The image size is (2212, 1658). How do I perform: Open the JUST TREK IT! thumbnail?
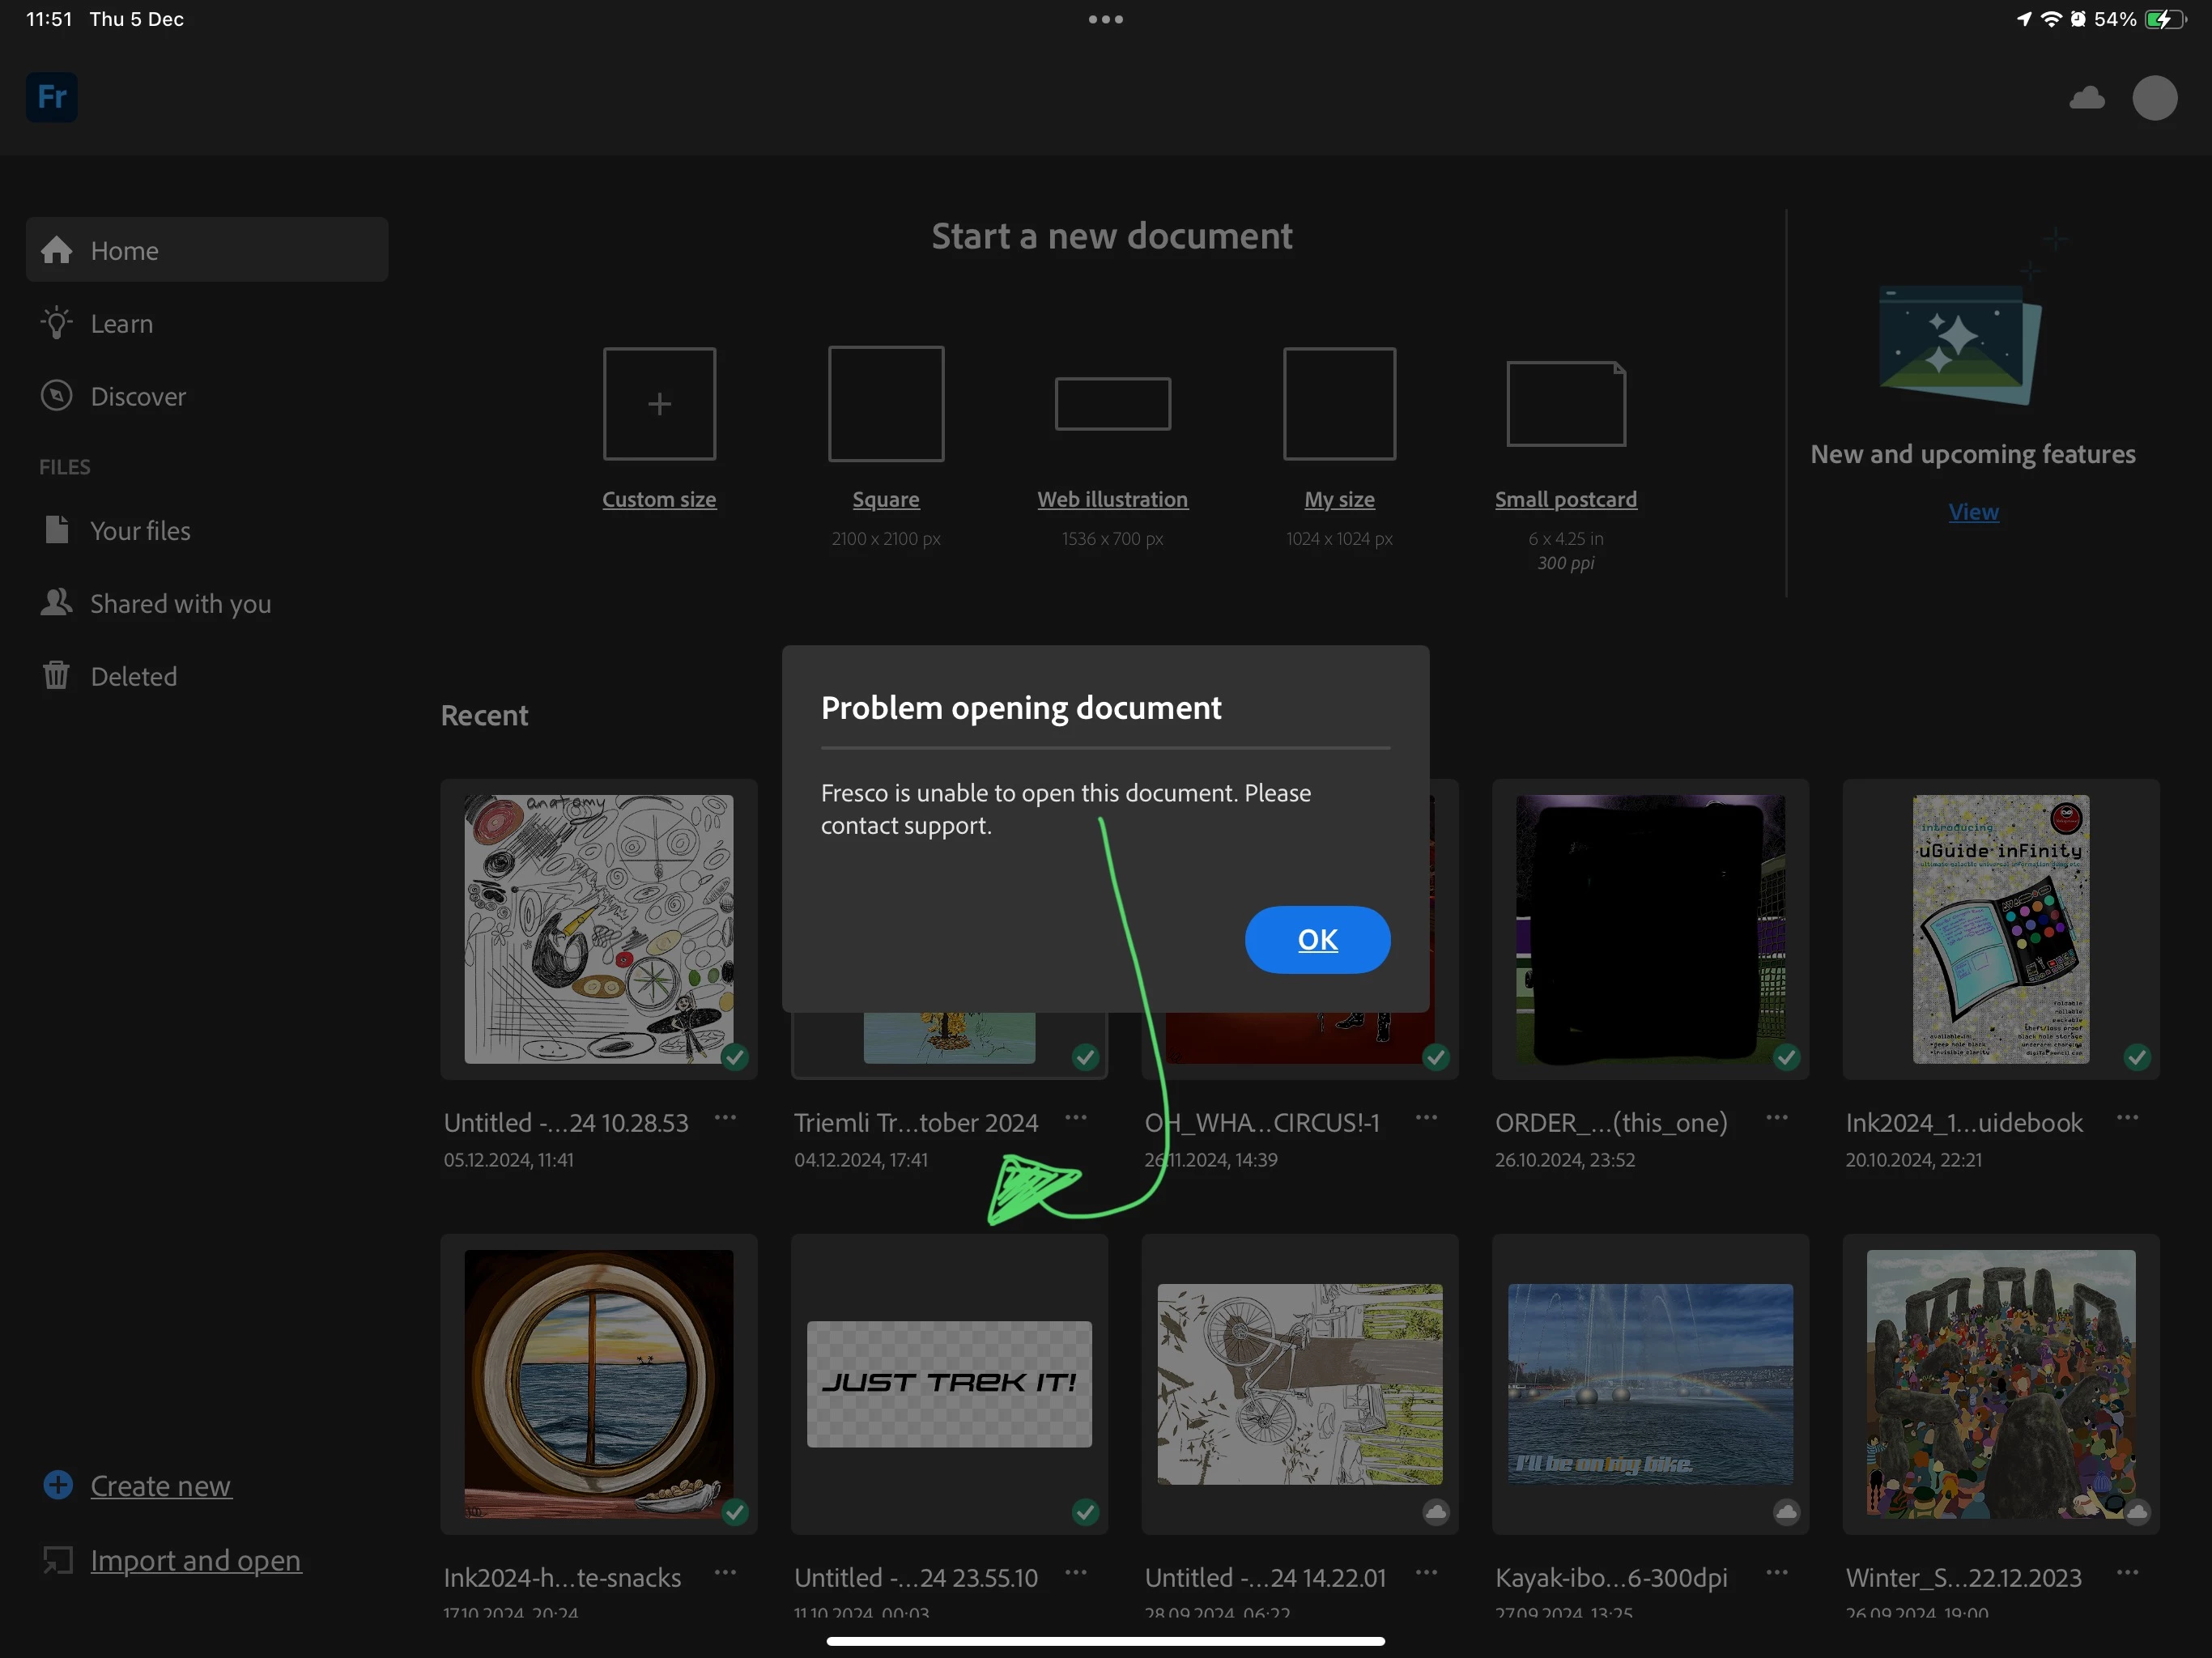949,1384
